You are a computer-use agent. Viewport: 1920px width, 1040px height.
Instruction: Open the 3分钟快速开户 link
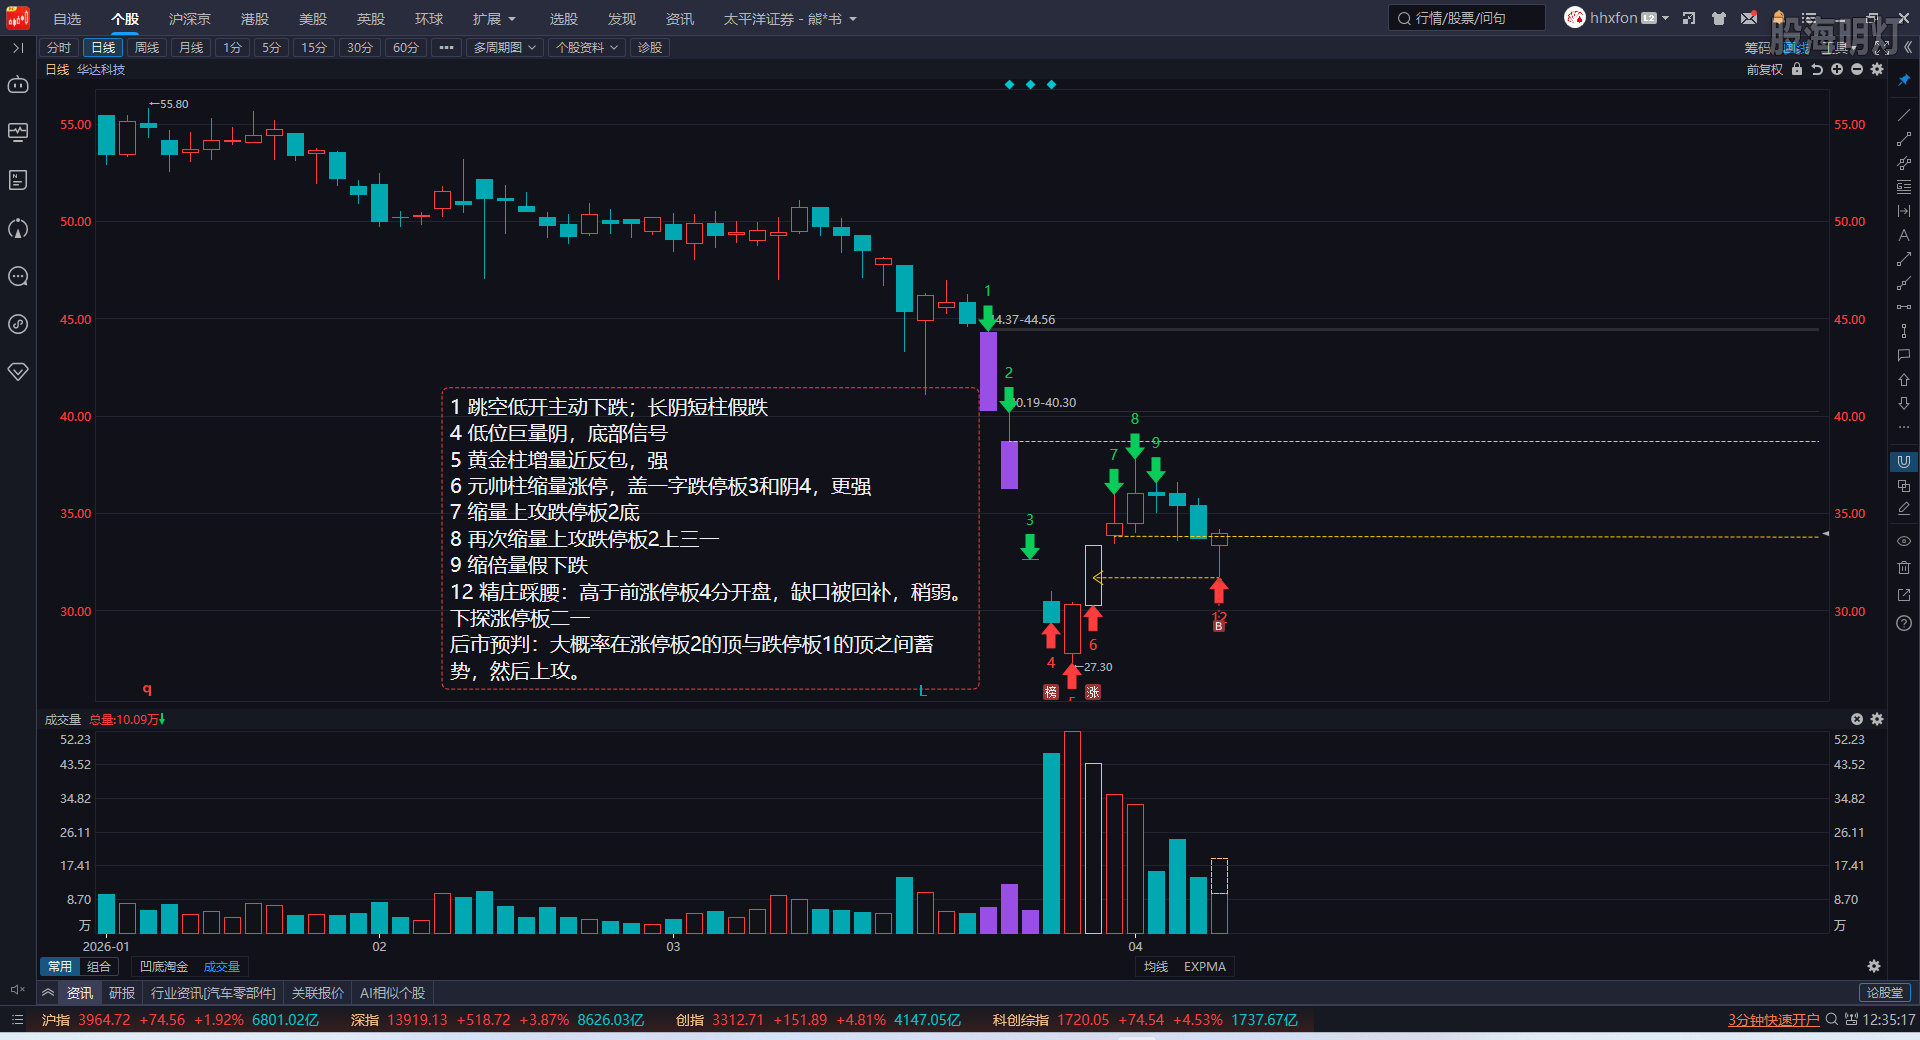point(1773,1020)
